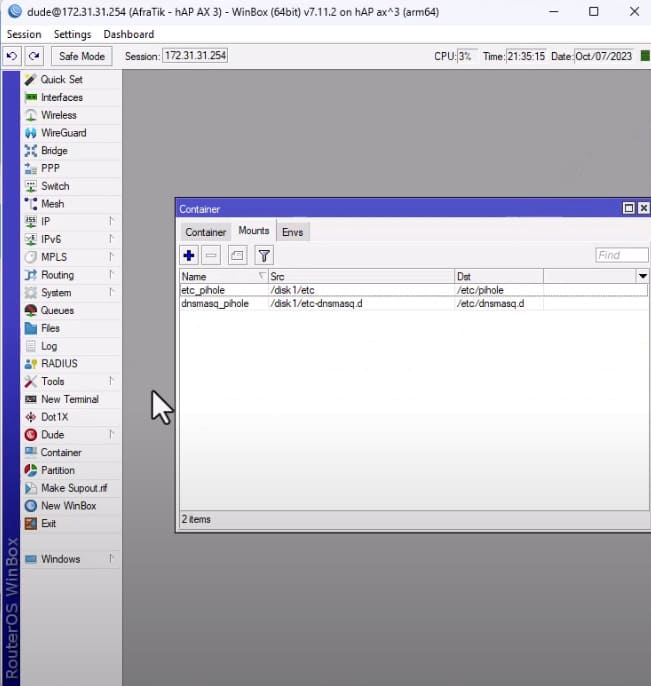This screenshot has height=686, width=651.
Task: Open New WinBox from sidebar
Action: pyautogui.click(x=71, y=506)
